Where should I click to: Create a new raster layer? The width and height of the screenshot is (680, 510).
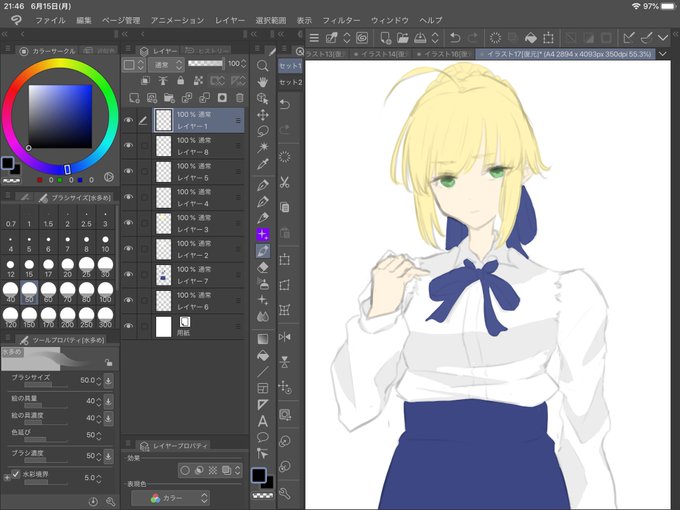click(x=134, y=98)
